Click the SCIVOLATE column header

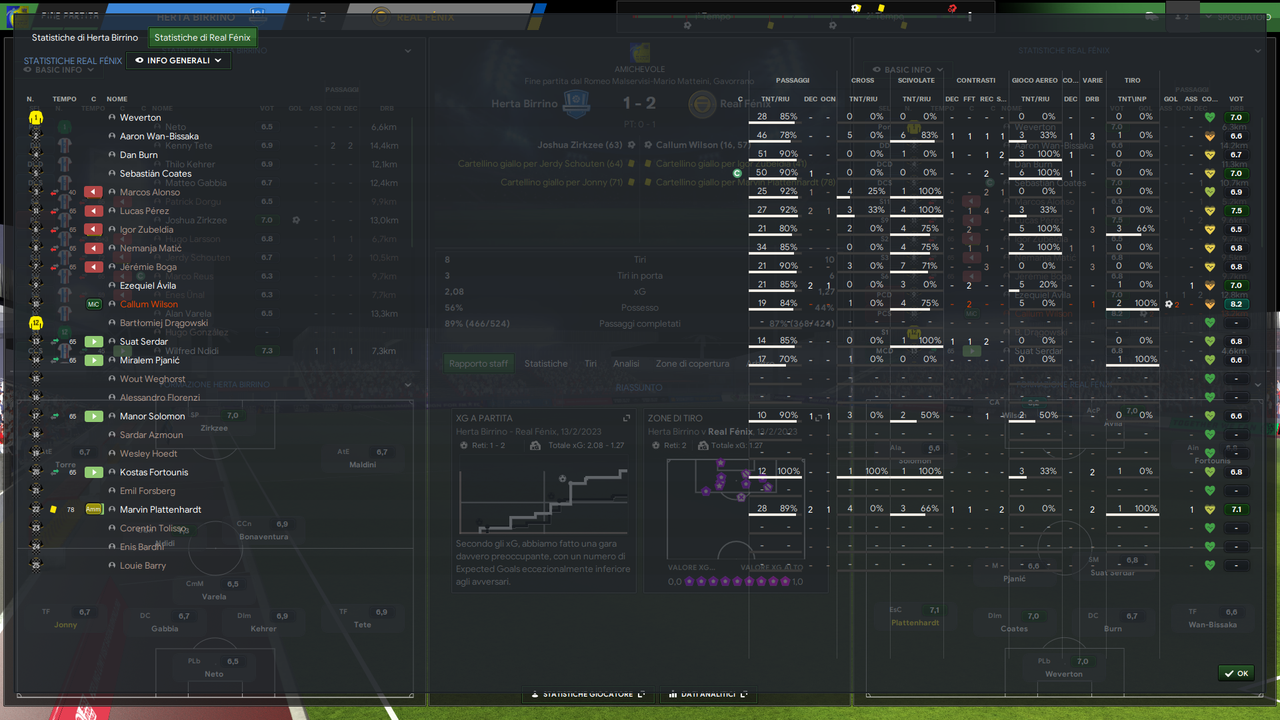click(x=916, y=80)
